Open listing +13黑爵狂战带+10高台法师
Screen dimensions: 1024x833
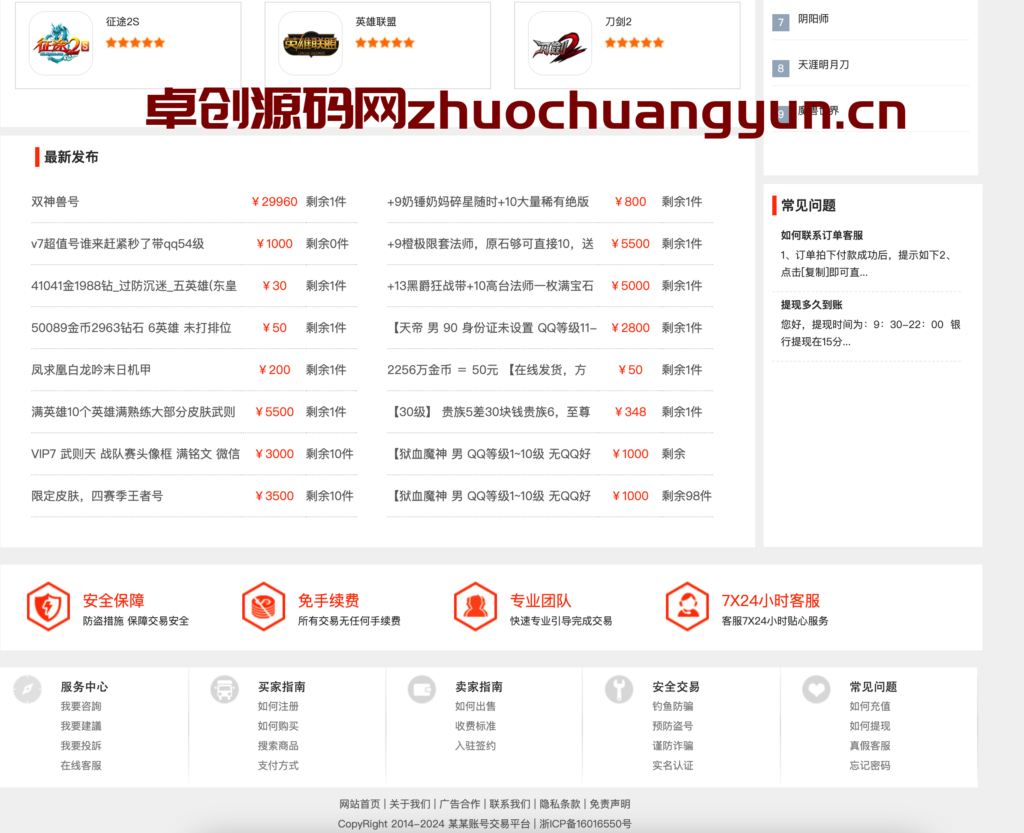(x=490, y=286)
